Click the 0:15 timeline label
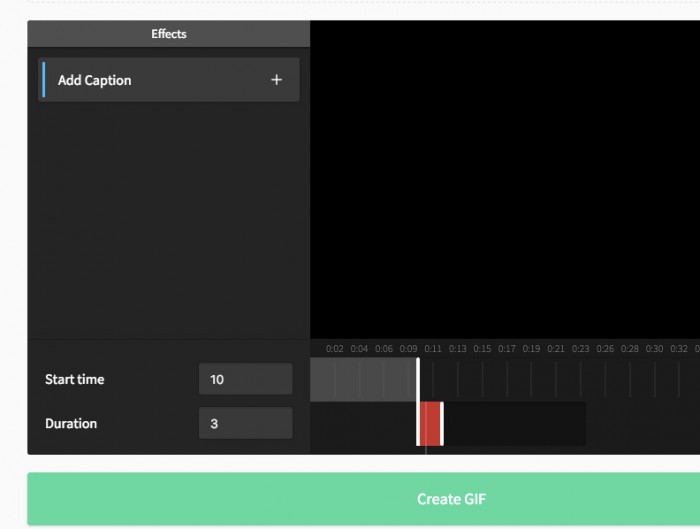 click(482, 349)
